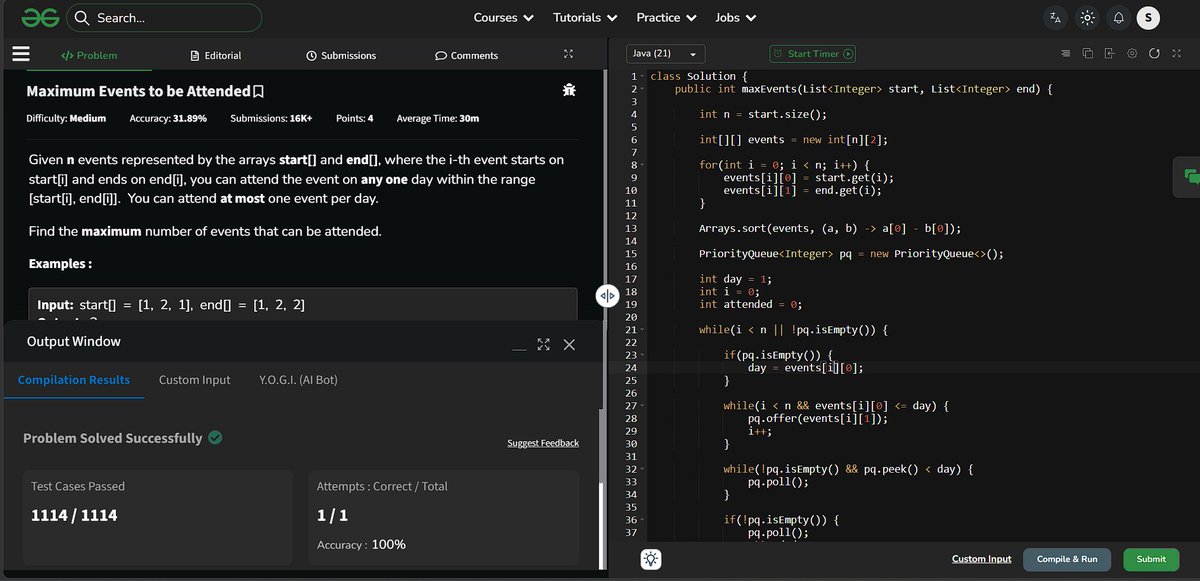Viewport: 1200px width, 581px height.
Task: Open the green chat bubble widget
Action: pyautogui.click(x=1191, y=176)
